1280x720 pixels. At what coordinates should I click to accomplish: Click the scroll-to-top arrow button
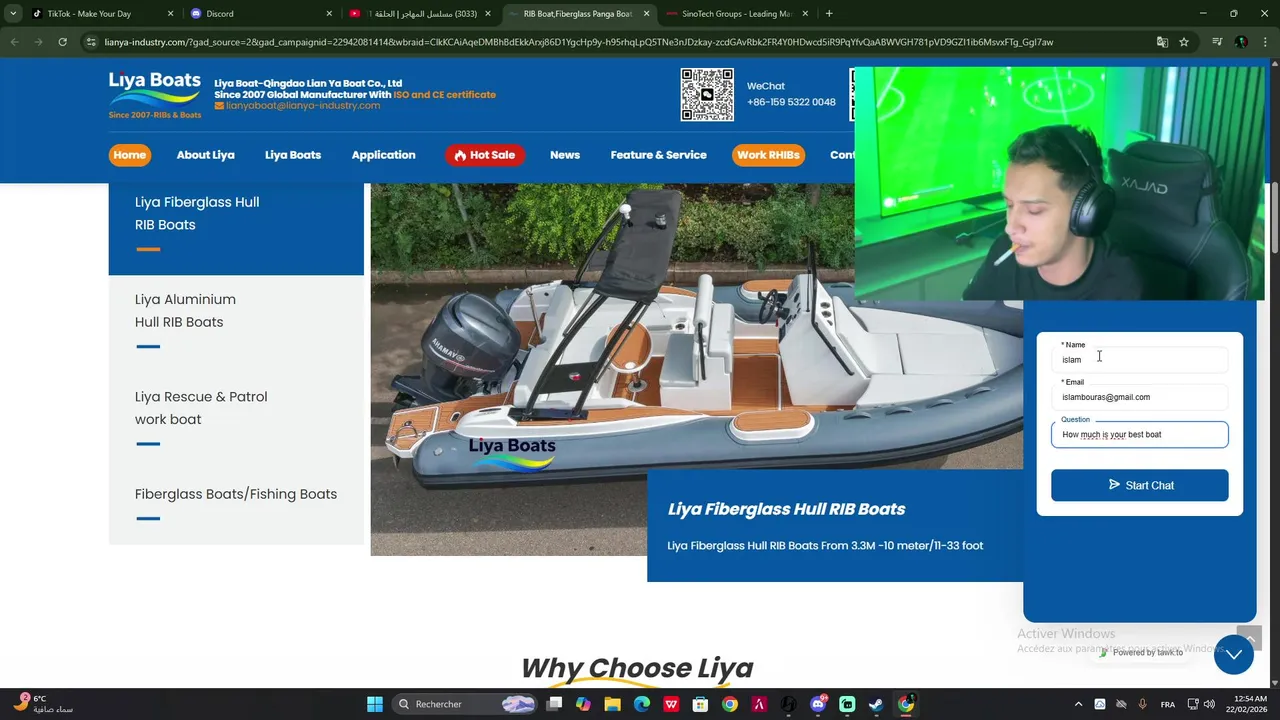pos(1249,637)
